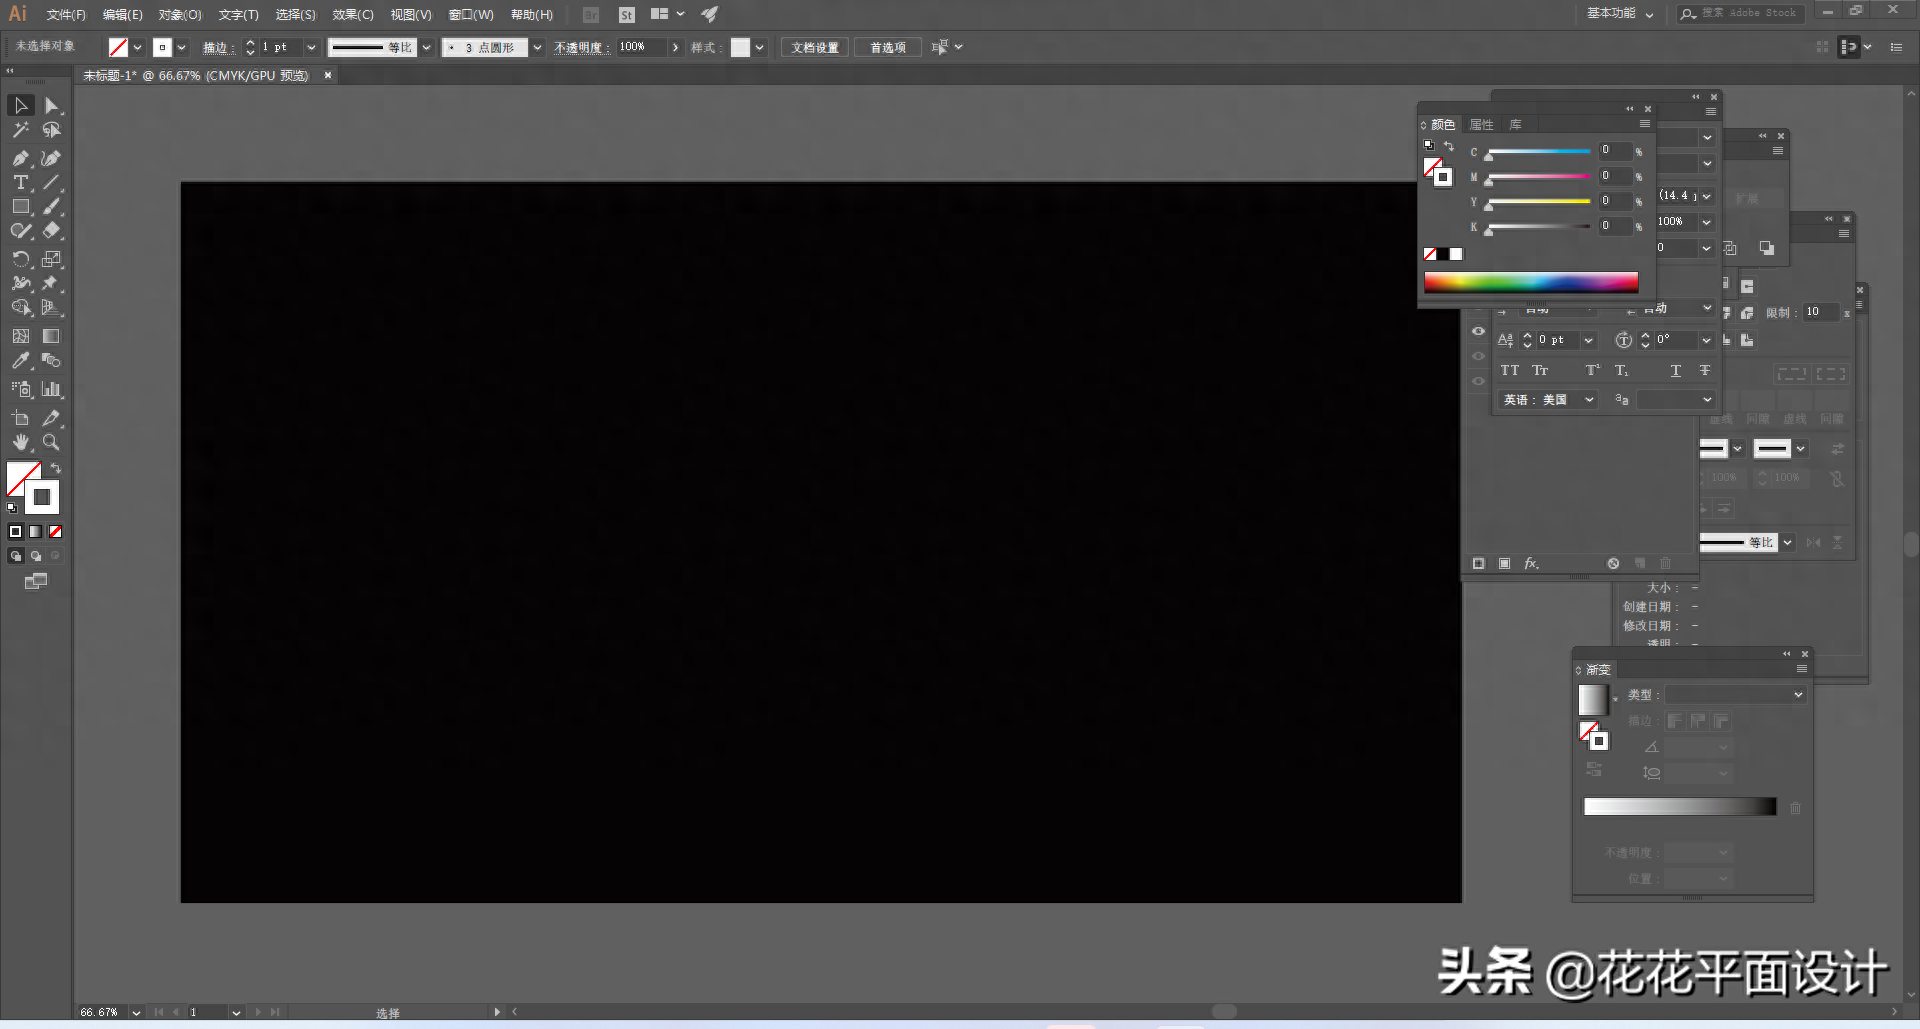Toggle the top eye visibility icon

pyautogui.click(x=1478, y=331)
